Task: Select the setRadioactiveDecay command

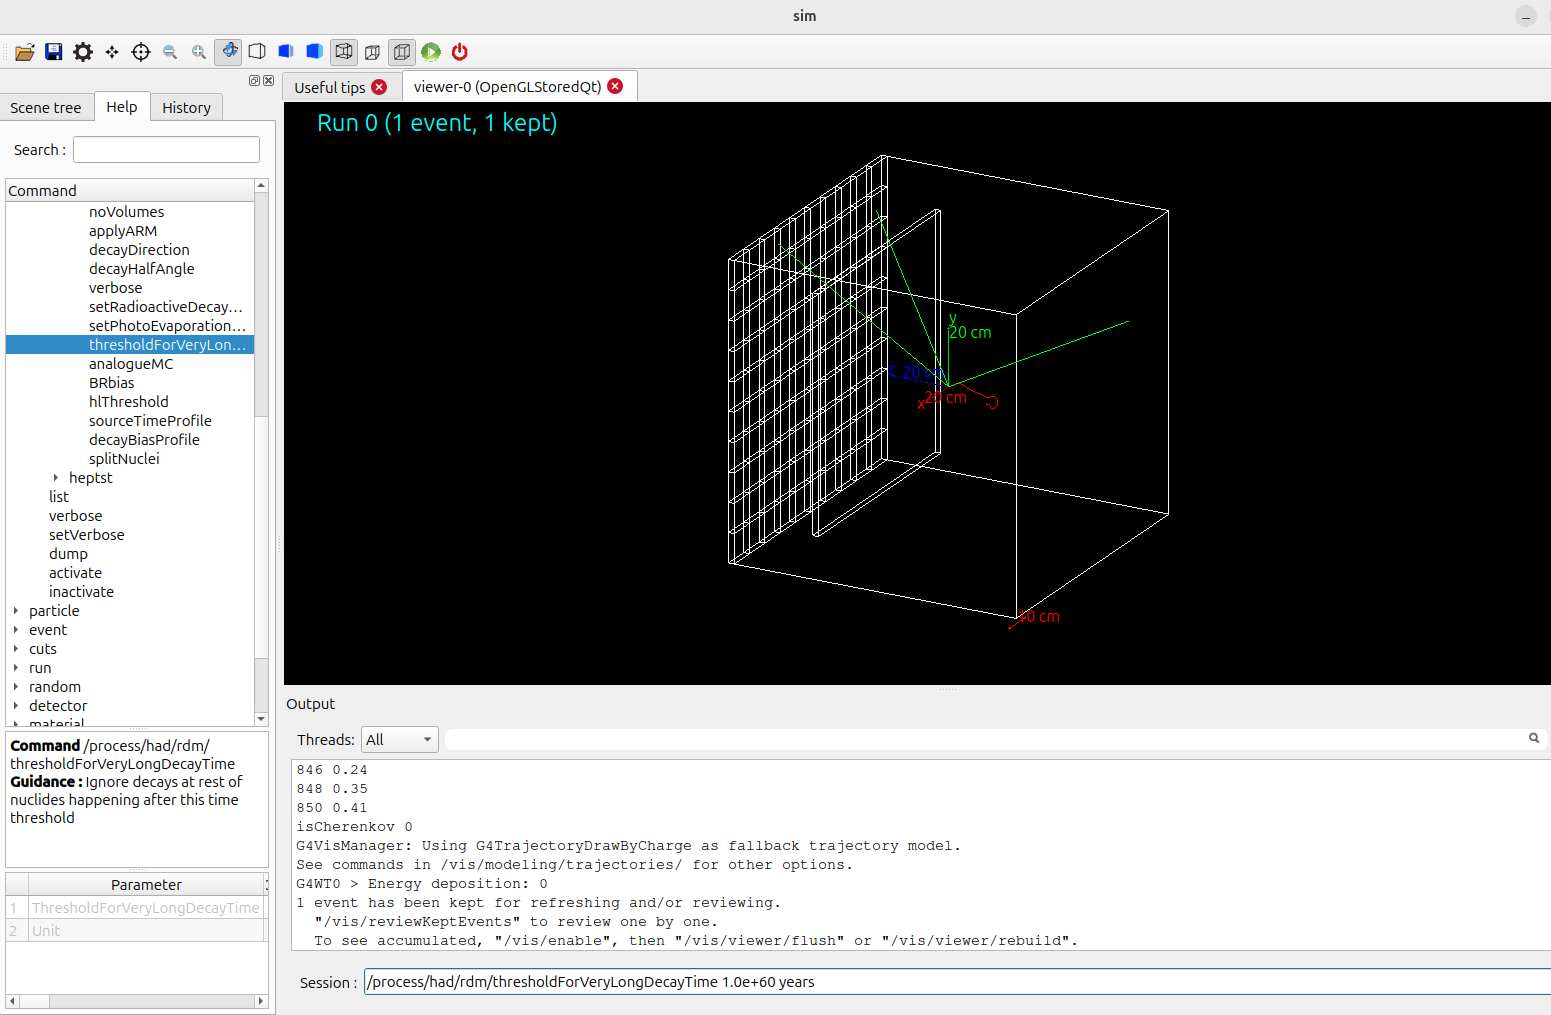Action: (x=166, y=307)
